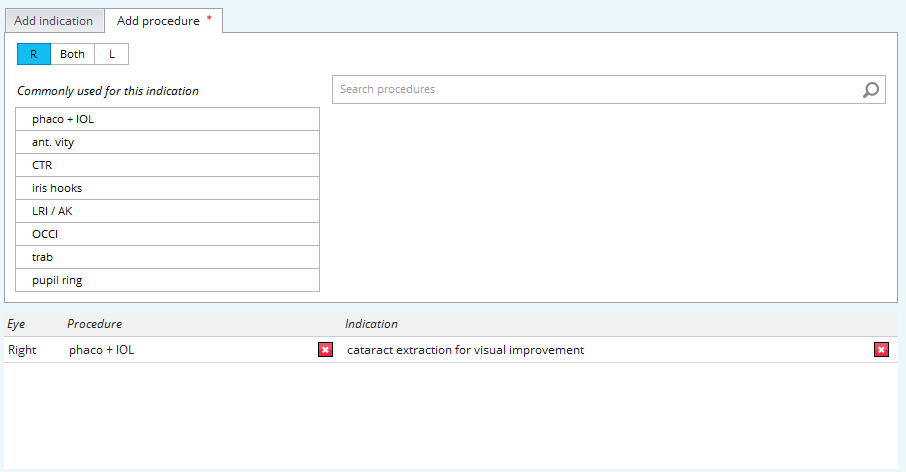Click the Search procedures field
Image resolution: width=906 pixels, height=472 pixels.
click(x=595, y=90)
